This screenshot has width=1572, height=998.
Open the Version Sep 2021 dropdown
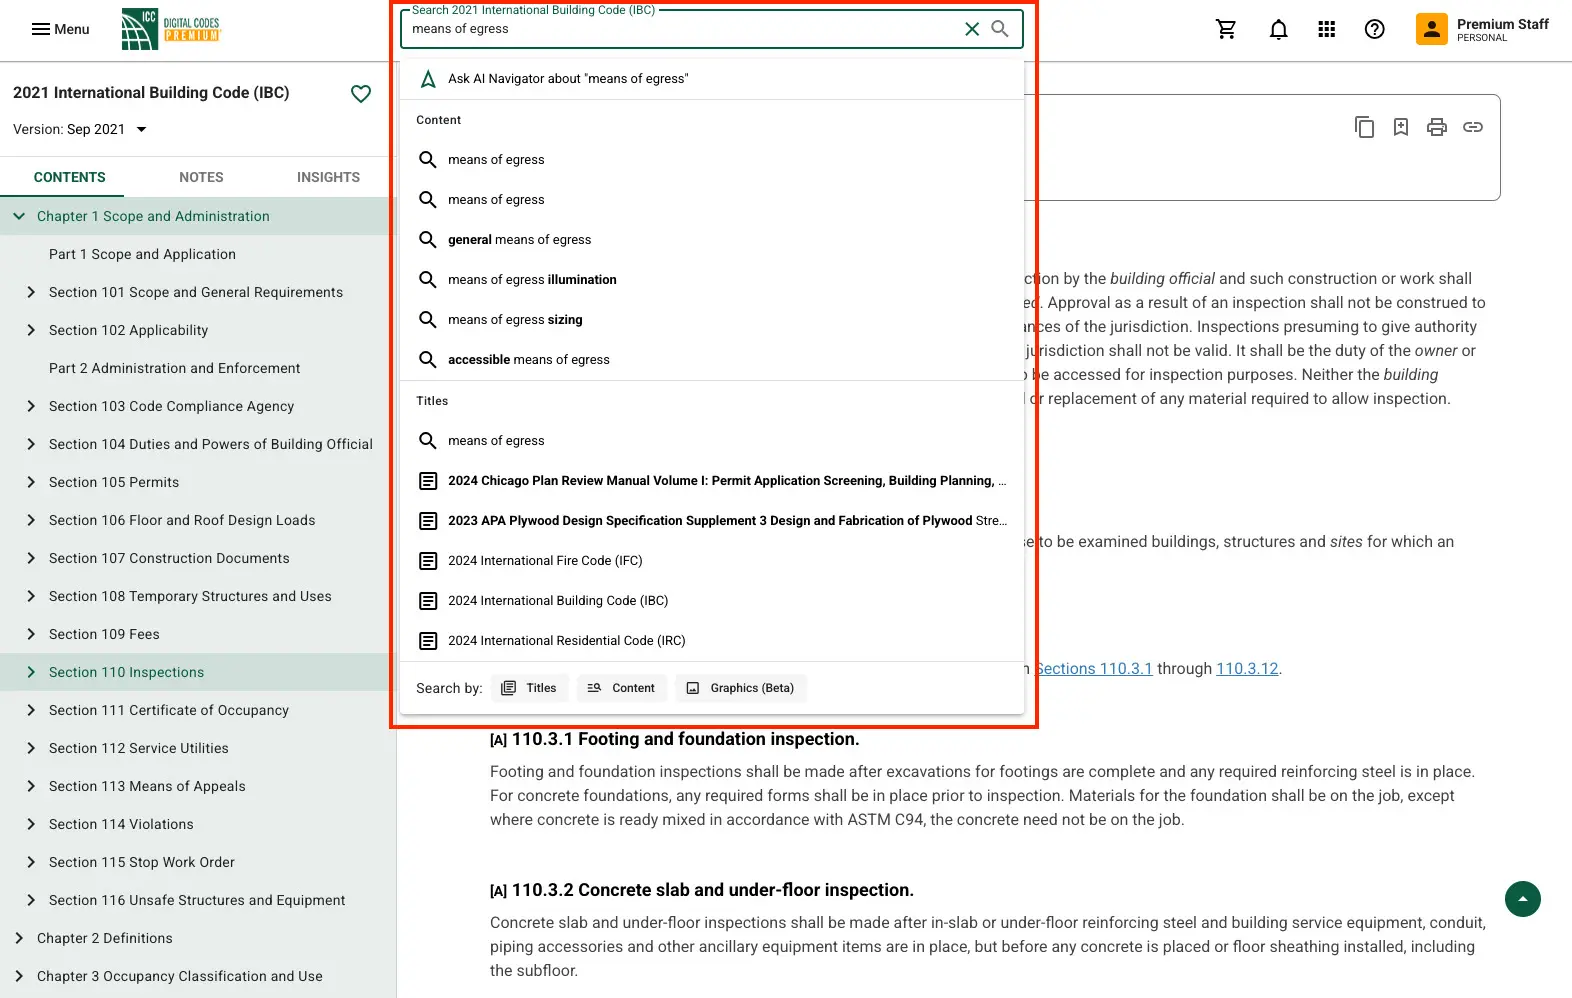coord(80,129)
